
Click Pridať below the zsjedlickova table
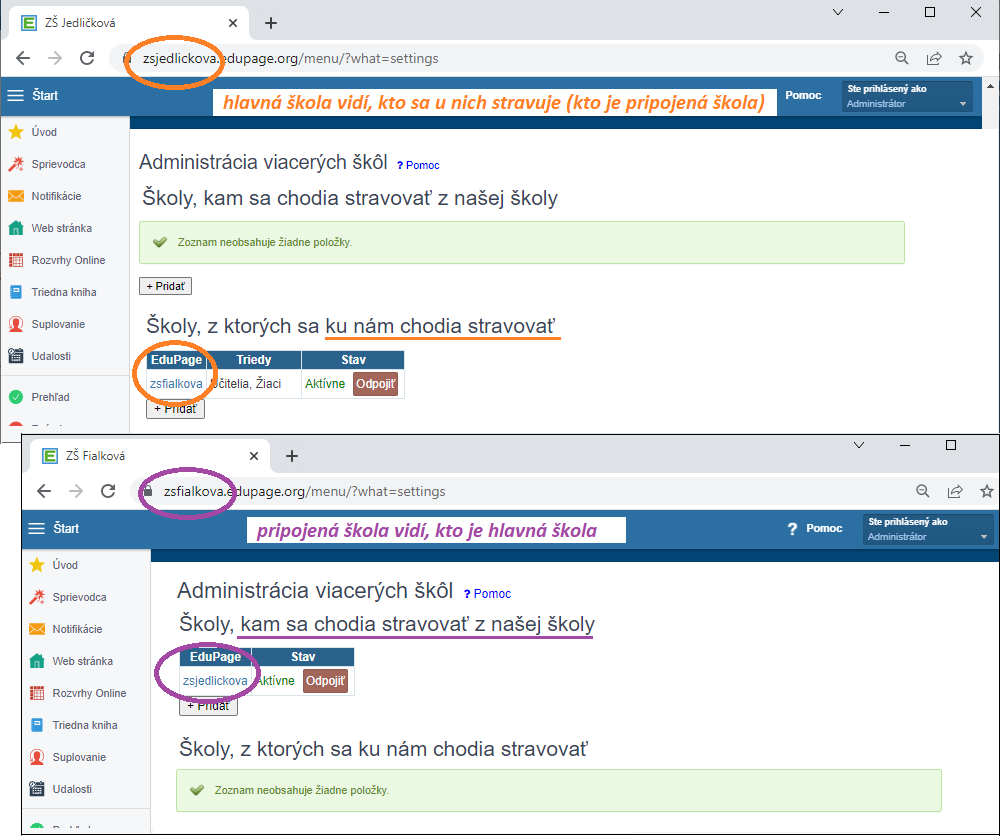209,706
